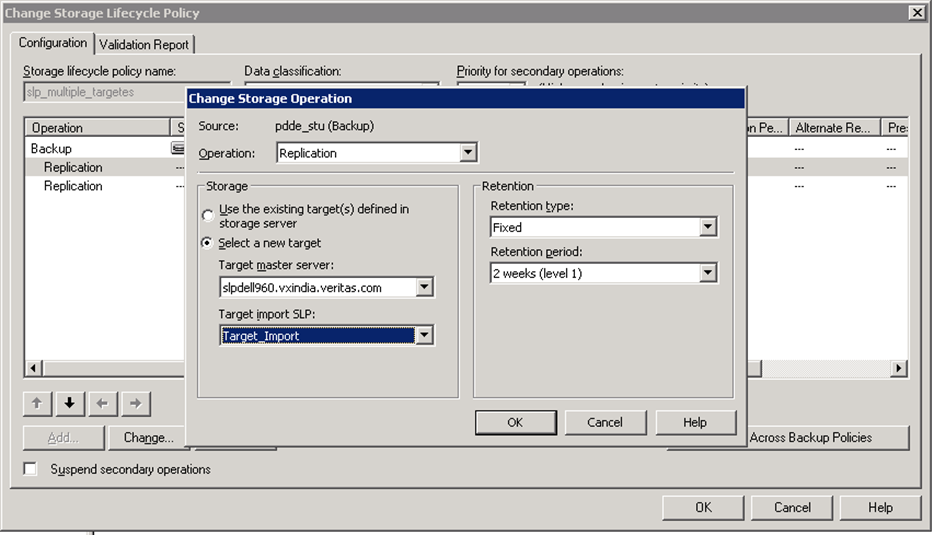The width and height of the screenshot is (934, 535).
Task: Open the Operation dropdown showing Replication
Action: pos(467,153)
